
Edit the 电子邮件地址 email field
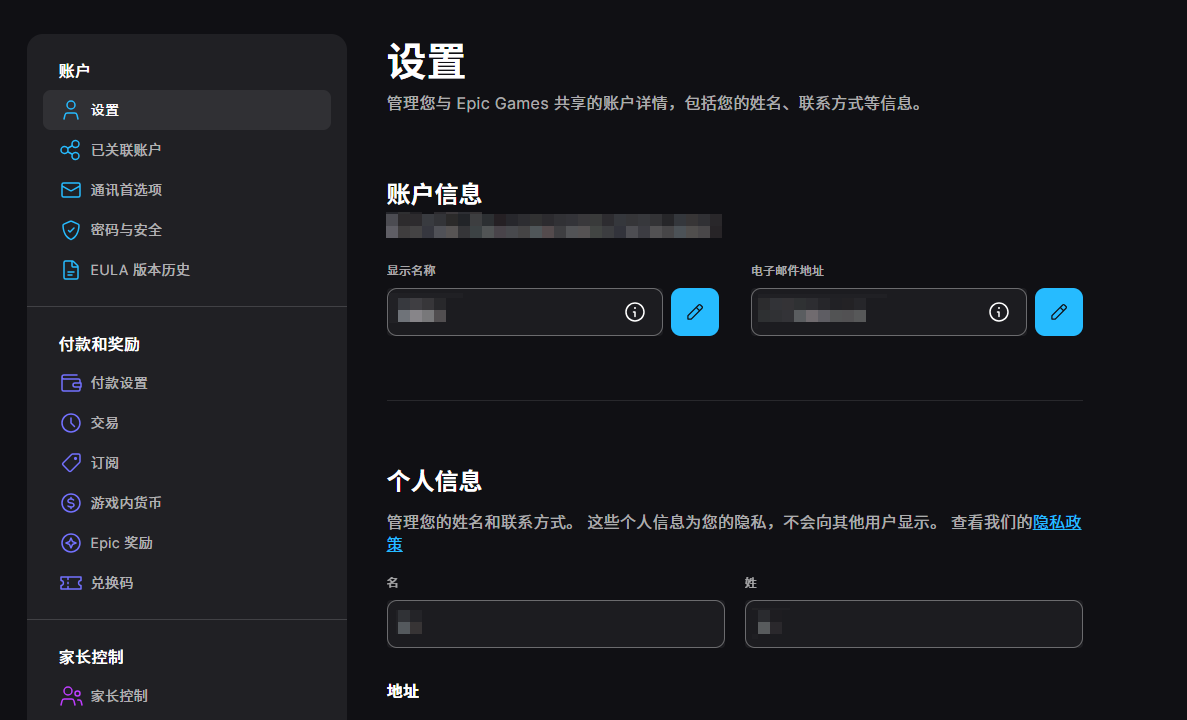pyautogui.click(x=1059, y=311)
